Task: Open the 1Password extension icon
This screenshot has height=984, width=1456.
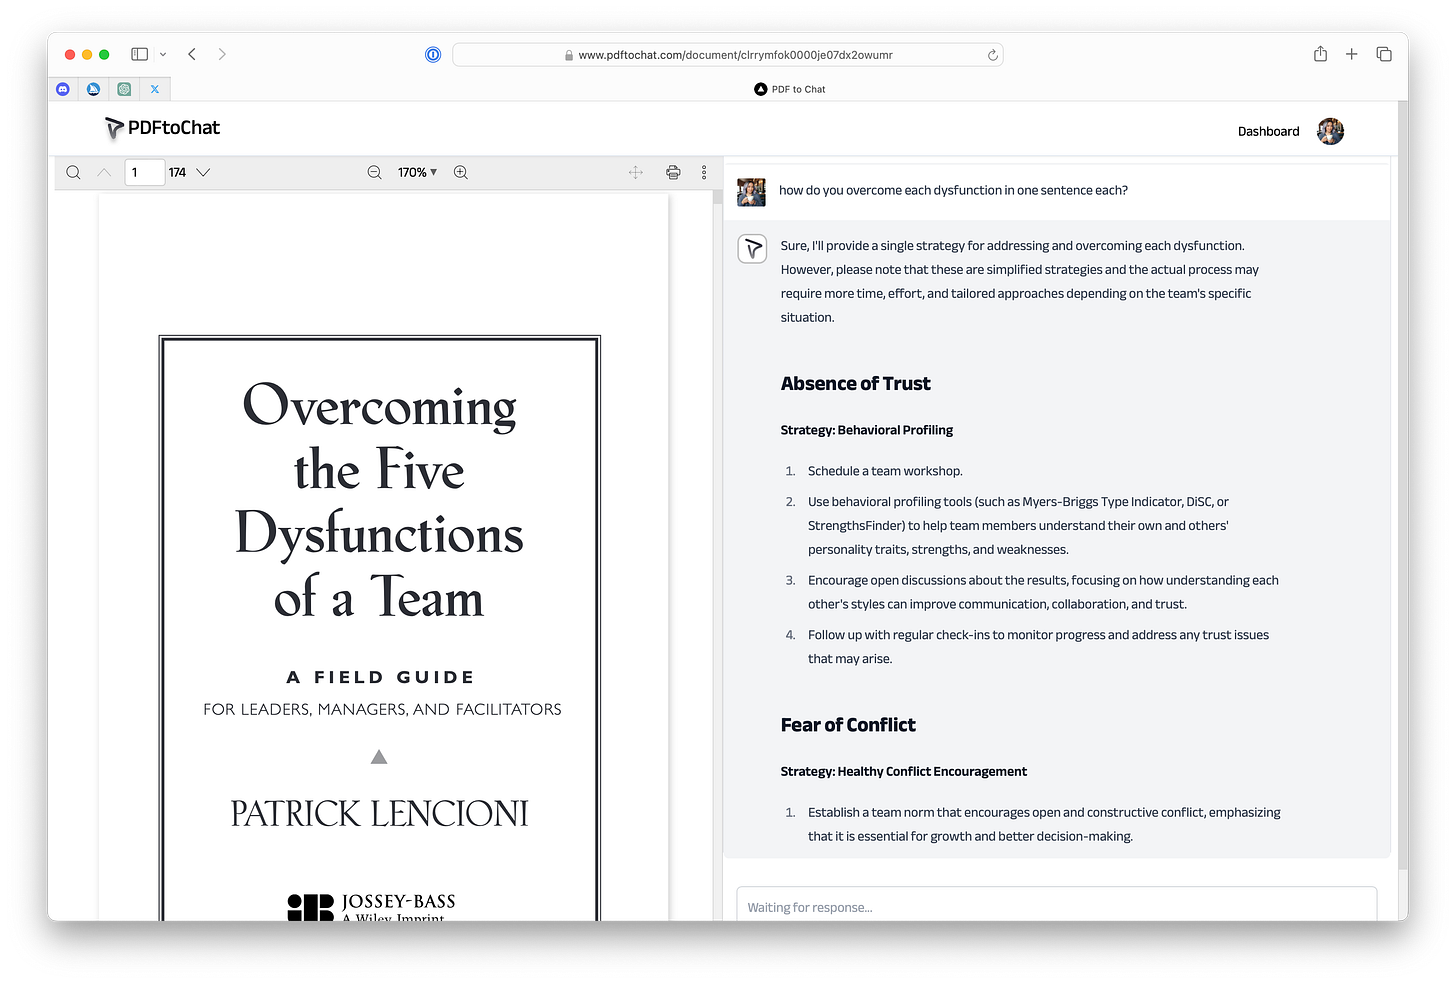Action: 433,55
